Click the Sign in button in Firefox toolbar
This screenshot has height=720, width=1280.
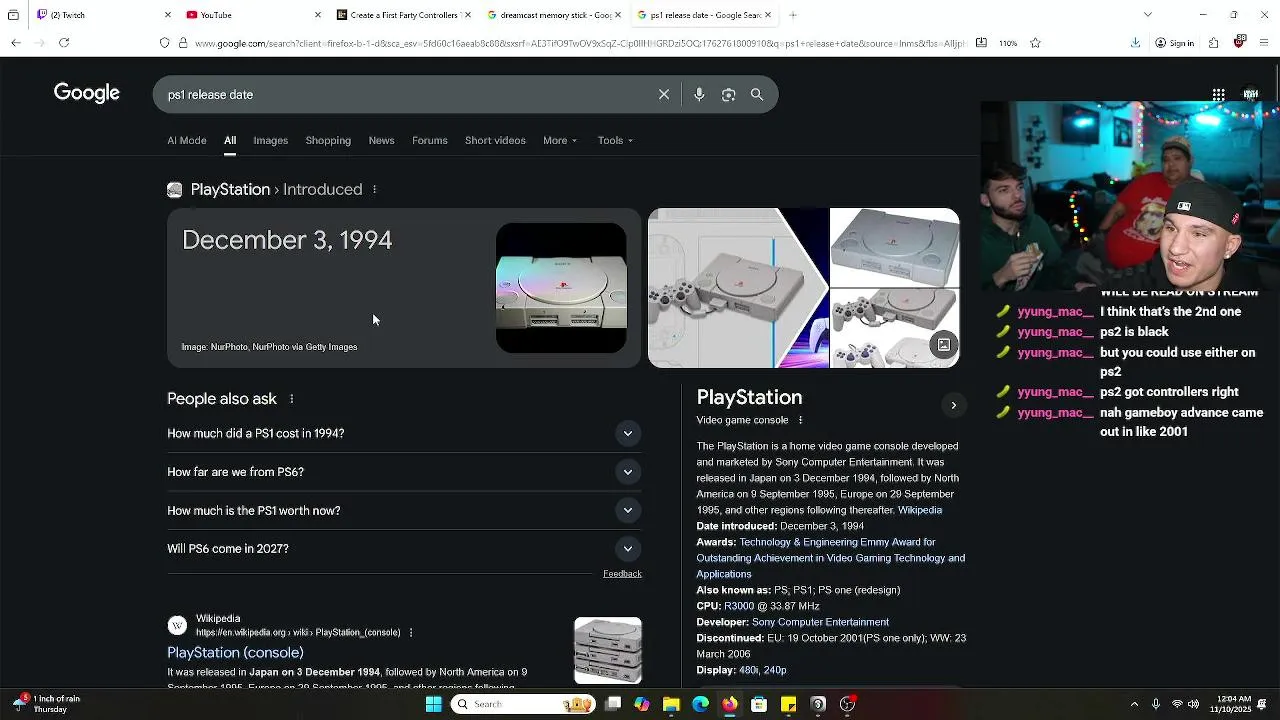click(1175, 43)
